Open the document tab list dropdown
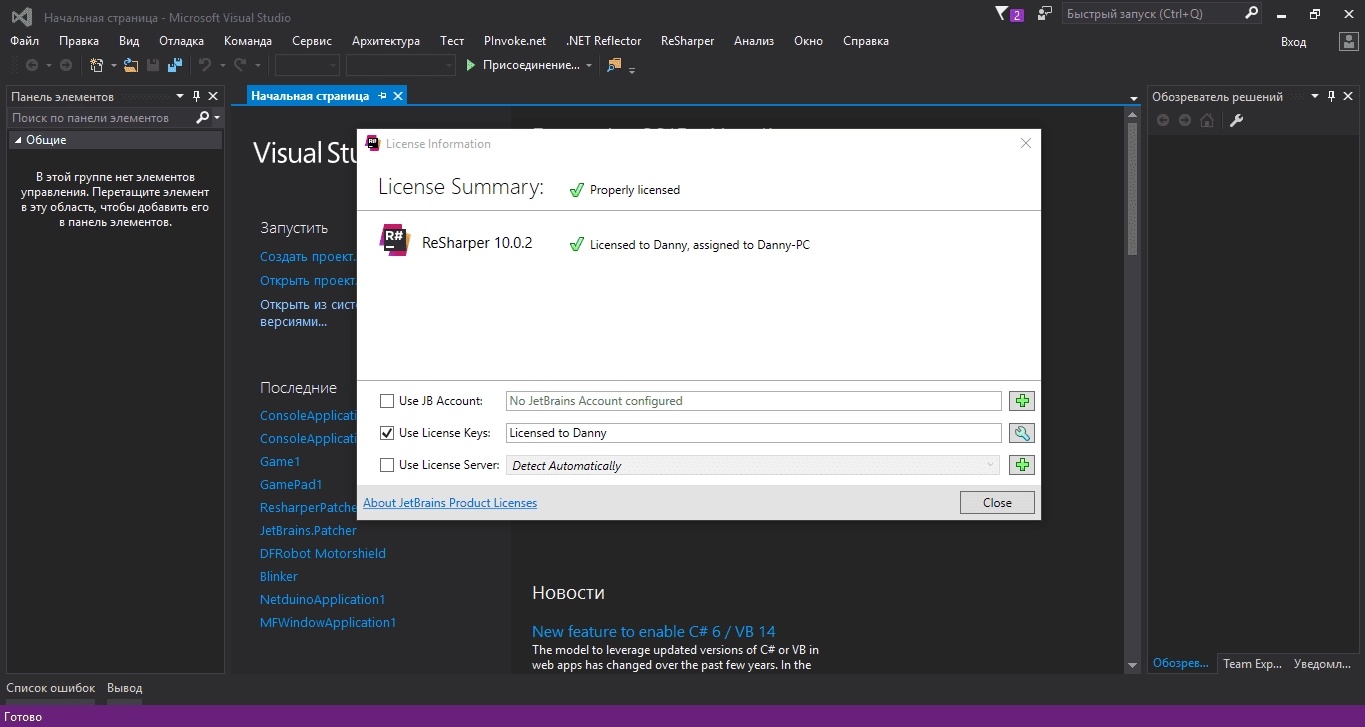The width and height of the screenshot is (1365, 727). coord(1134,98)
